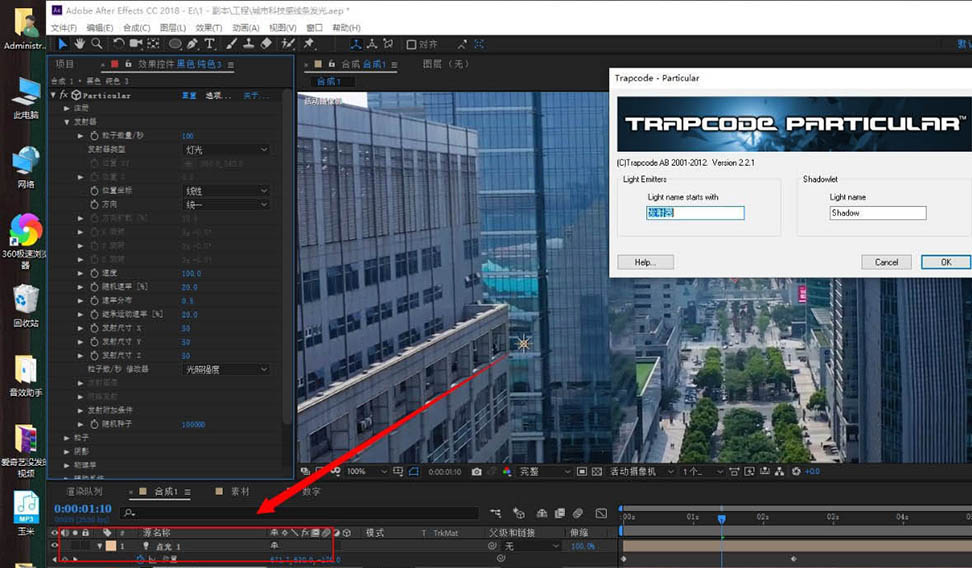Toggle stopwatch for 粒子数量/秒 property
The height and width of the screenshot is (568, 972).
(94, 135)
